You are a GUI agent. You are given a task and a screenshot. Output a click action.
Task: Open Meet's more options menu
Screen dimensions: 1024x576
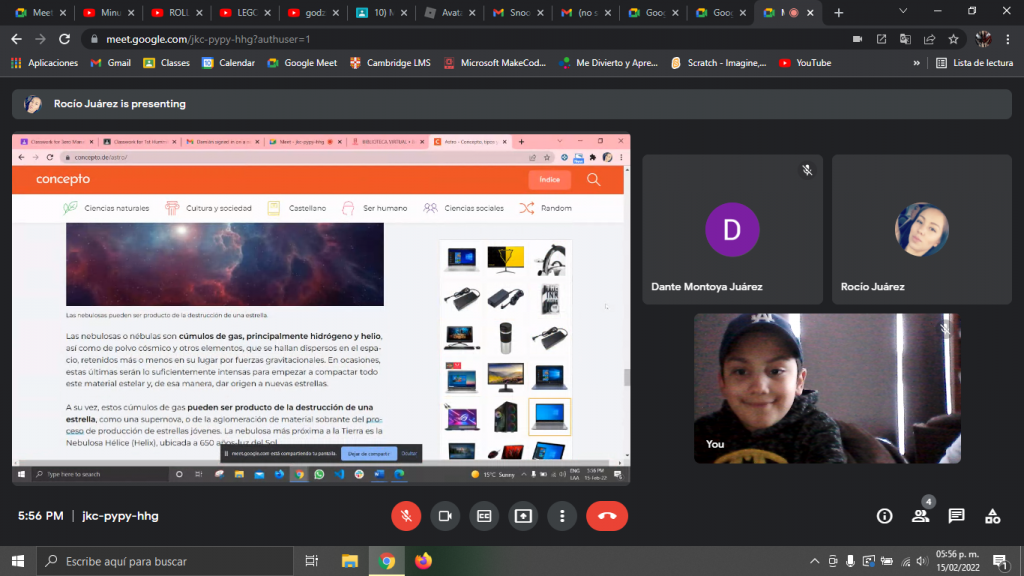click(x=563, y=516)
